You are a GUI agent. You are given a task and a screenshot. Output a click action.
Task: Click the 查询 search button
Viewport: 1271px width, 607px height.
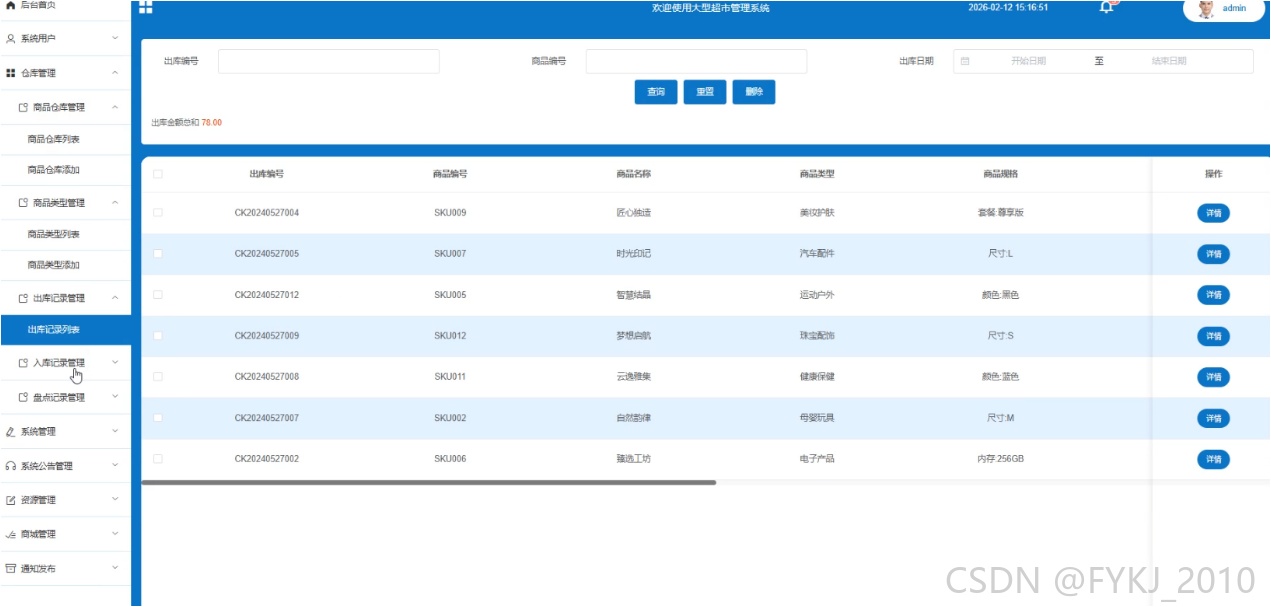tap(656, 92)
